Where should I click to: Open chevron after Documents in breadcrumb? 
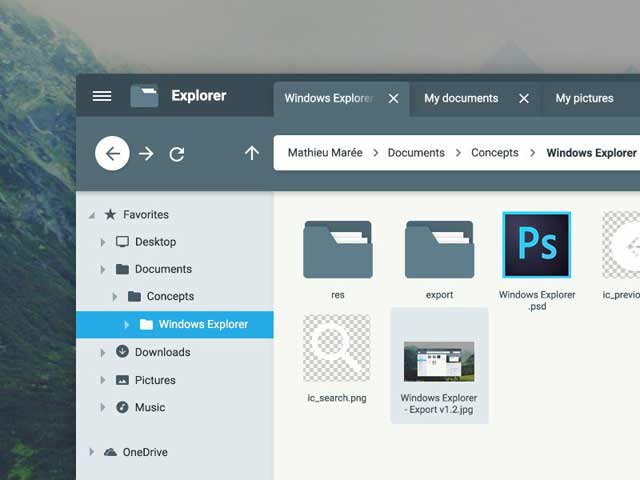pos(458,153)
